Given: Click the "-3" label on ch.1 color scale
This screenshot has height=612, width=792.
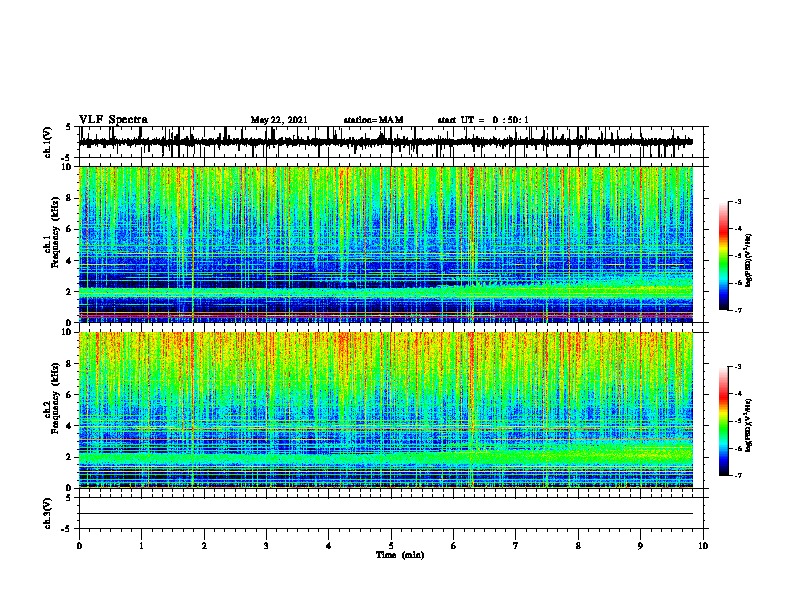Looking at the screenshot, I should click(738, 201).
